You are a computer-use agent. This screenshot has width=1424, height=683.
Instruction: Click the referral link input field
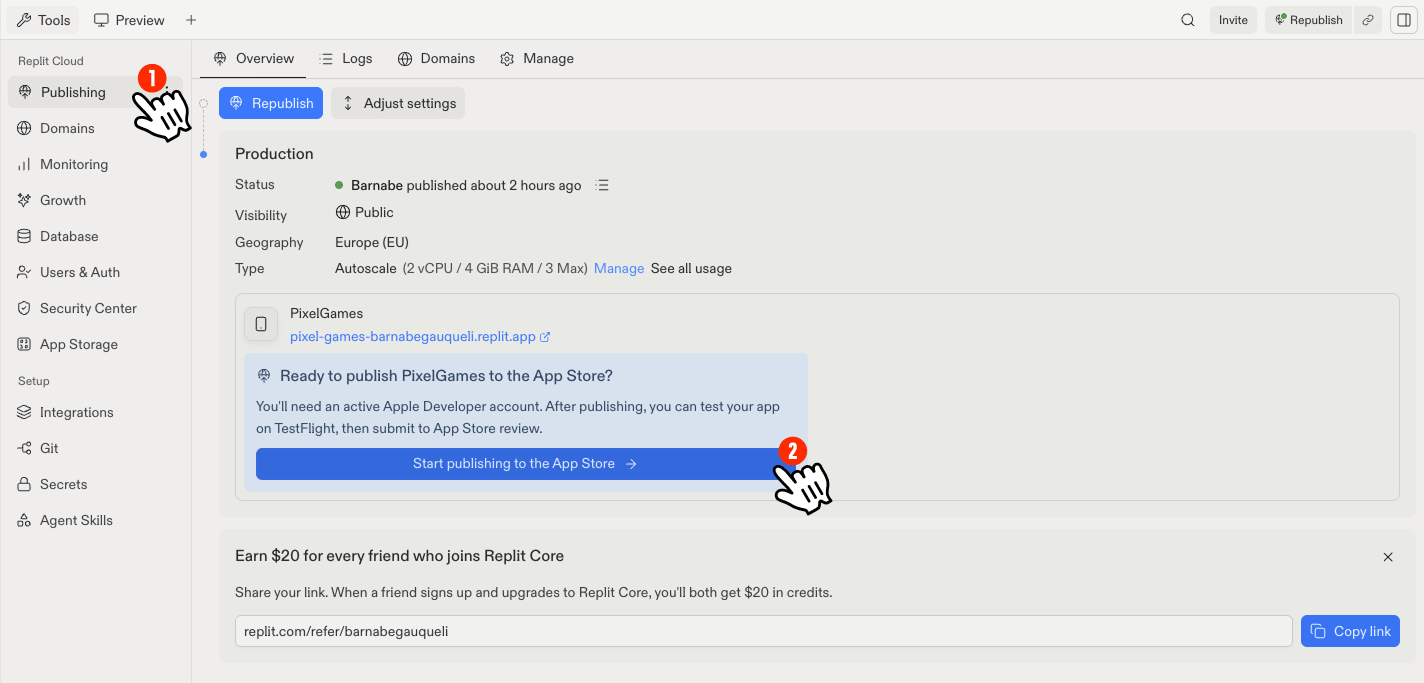(764, 631)
